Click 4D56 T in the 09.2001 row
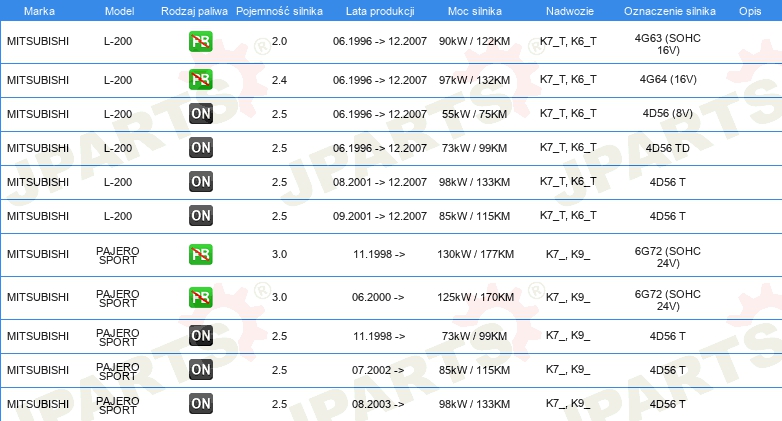Viewport: 782px width, 421px height. [667, 216]
